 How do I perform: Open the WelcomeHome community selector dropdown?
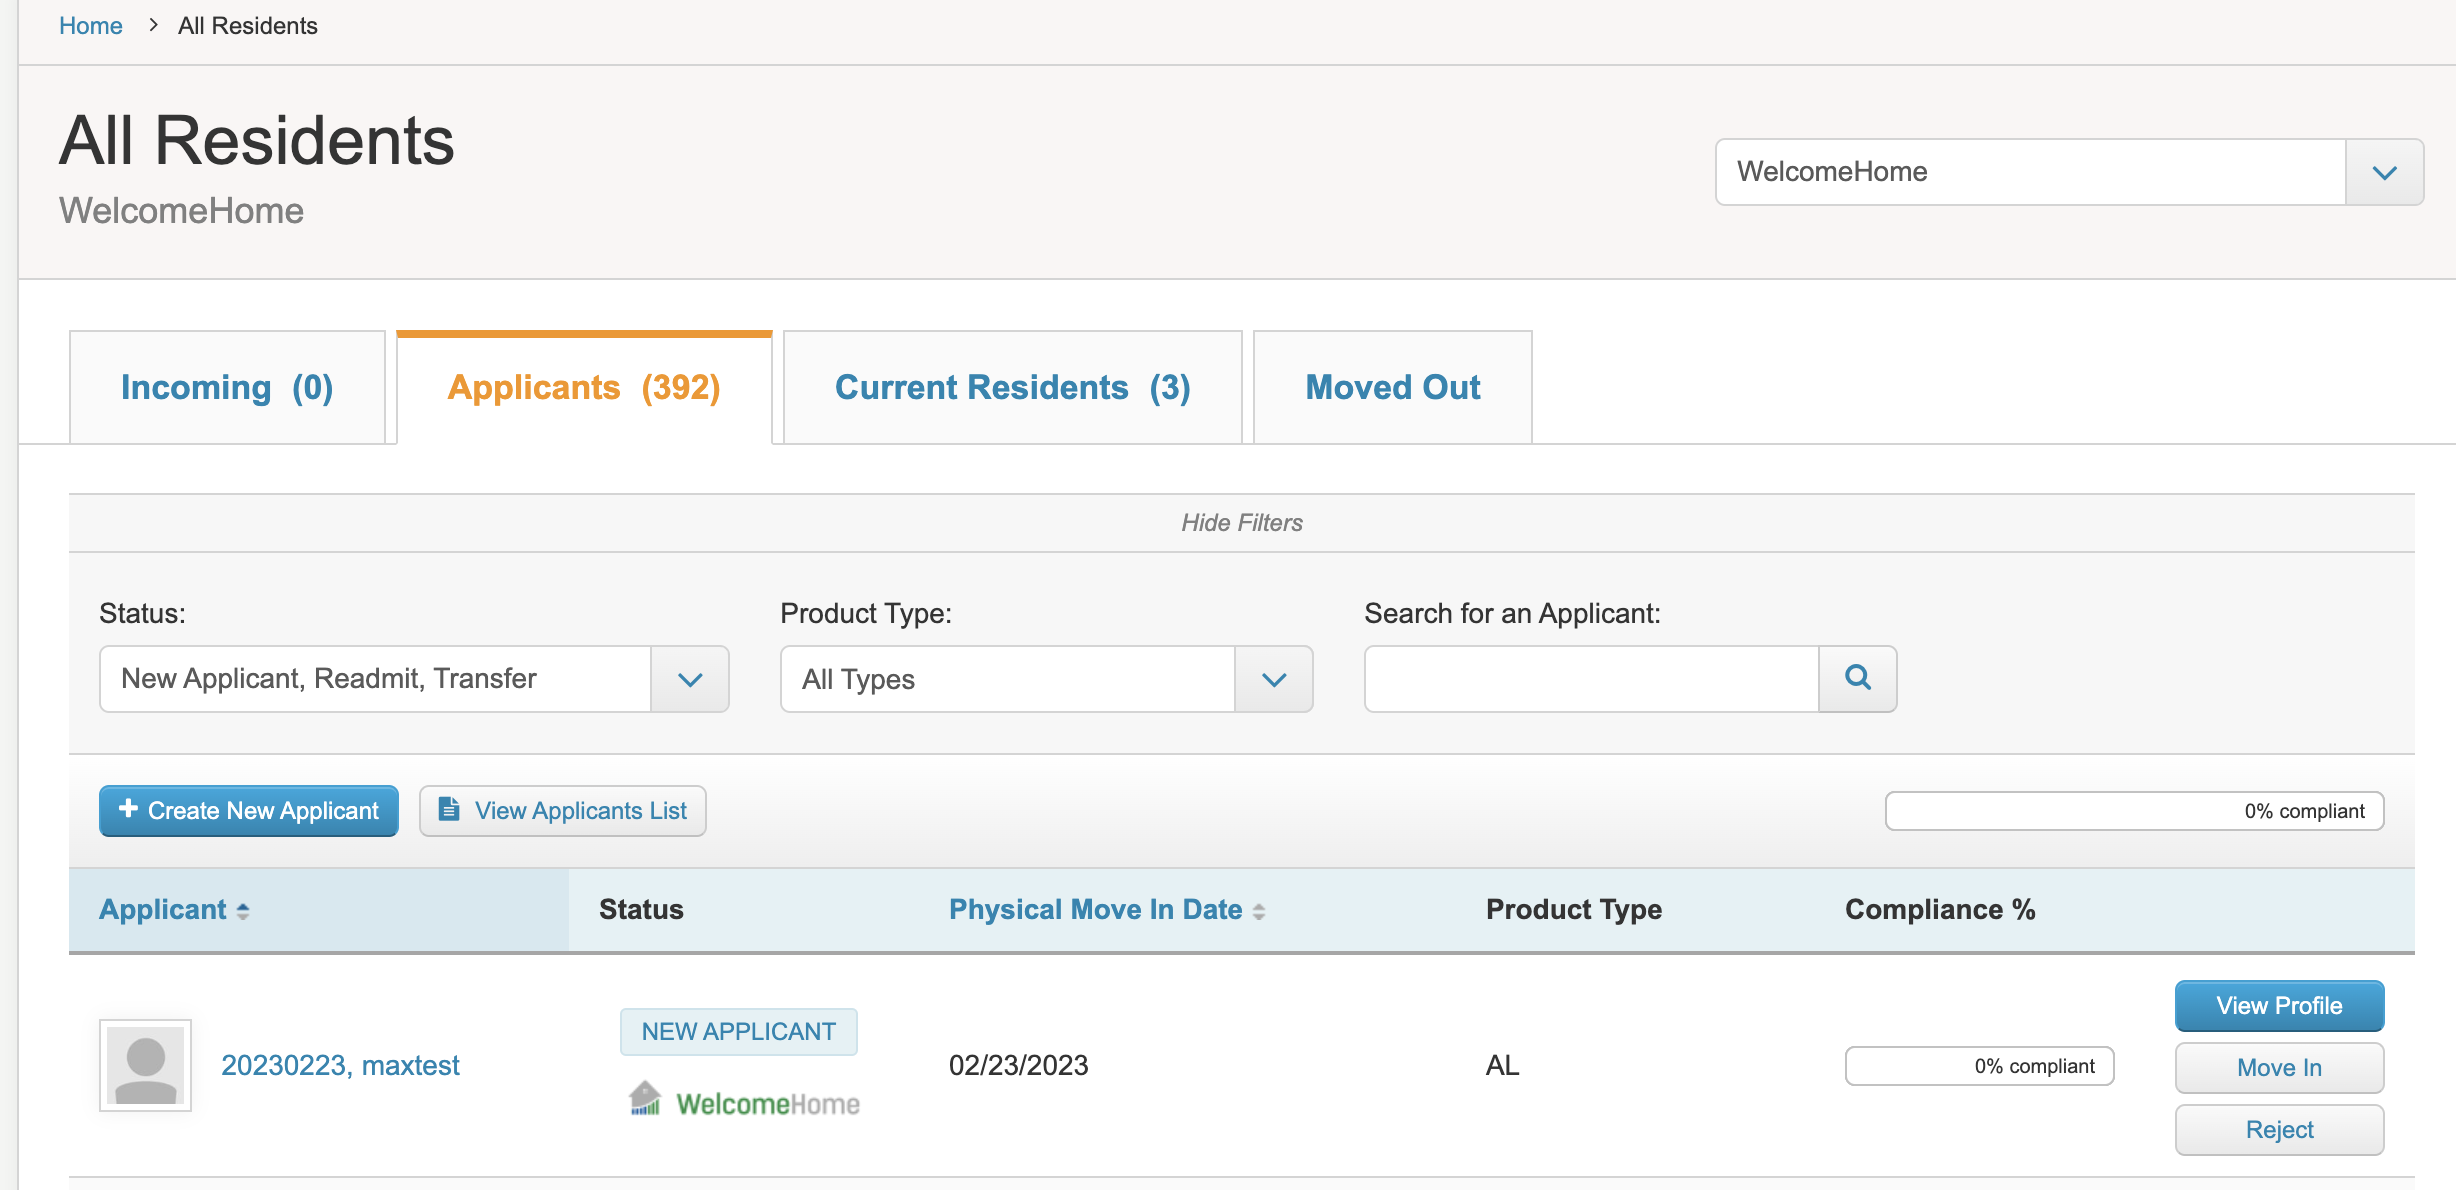pyautogui.click(x=2069, y=172)
